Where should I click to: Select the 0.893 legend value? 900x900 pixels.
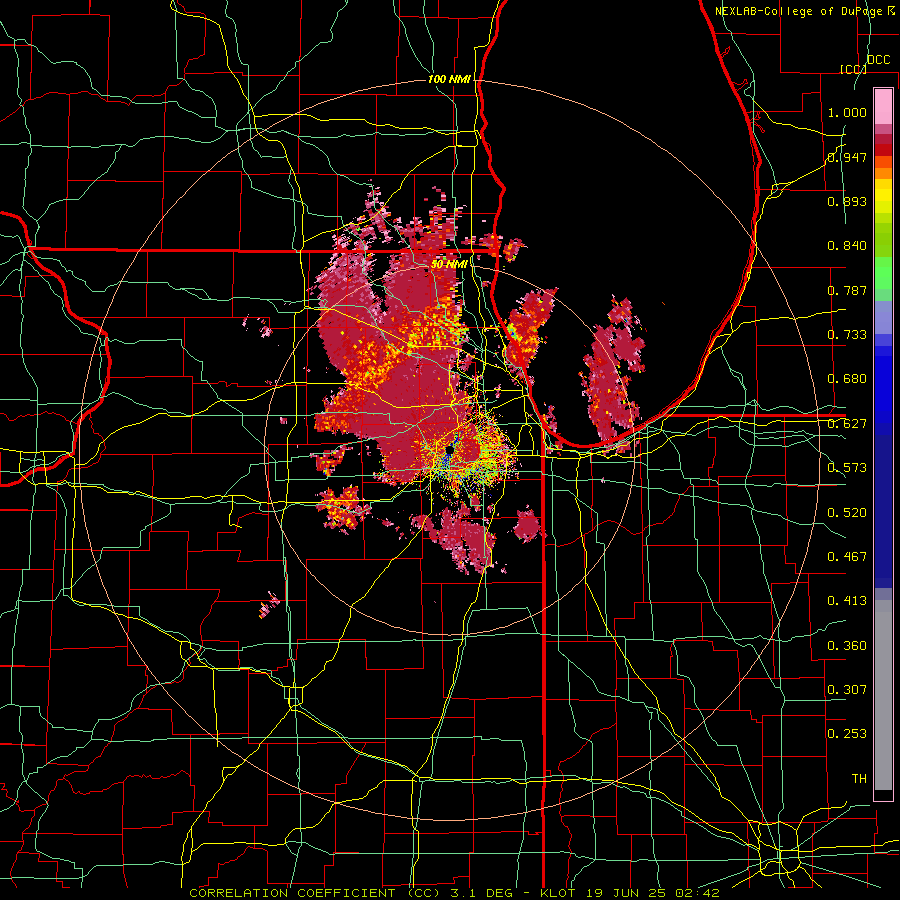click(847, 201)
